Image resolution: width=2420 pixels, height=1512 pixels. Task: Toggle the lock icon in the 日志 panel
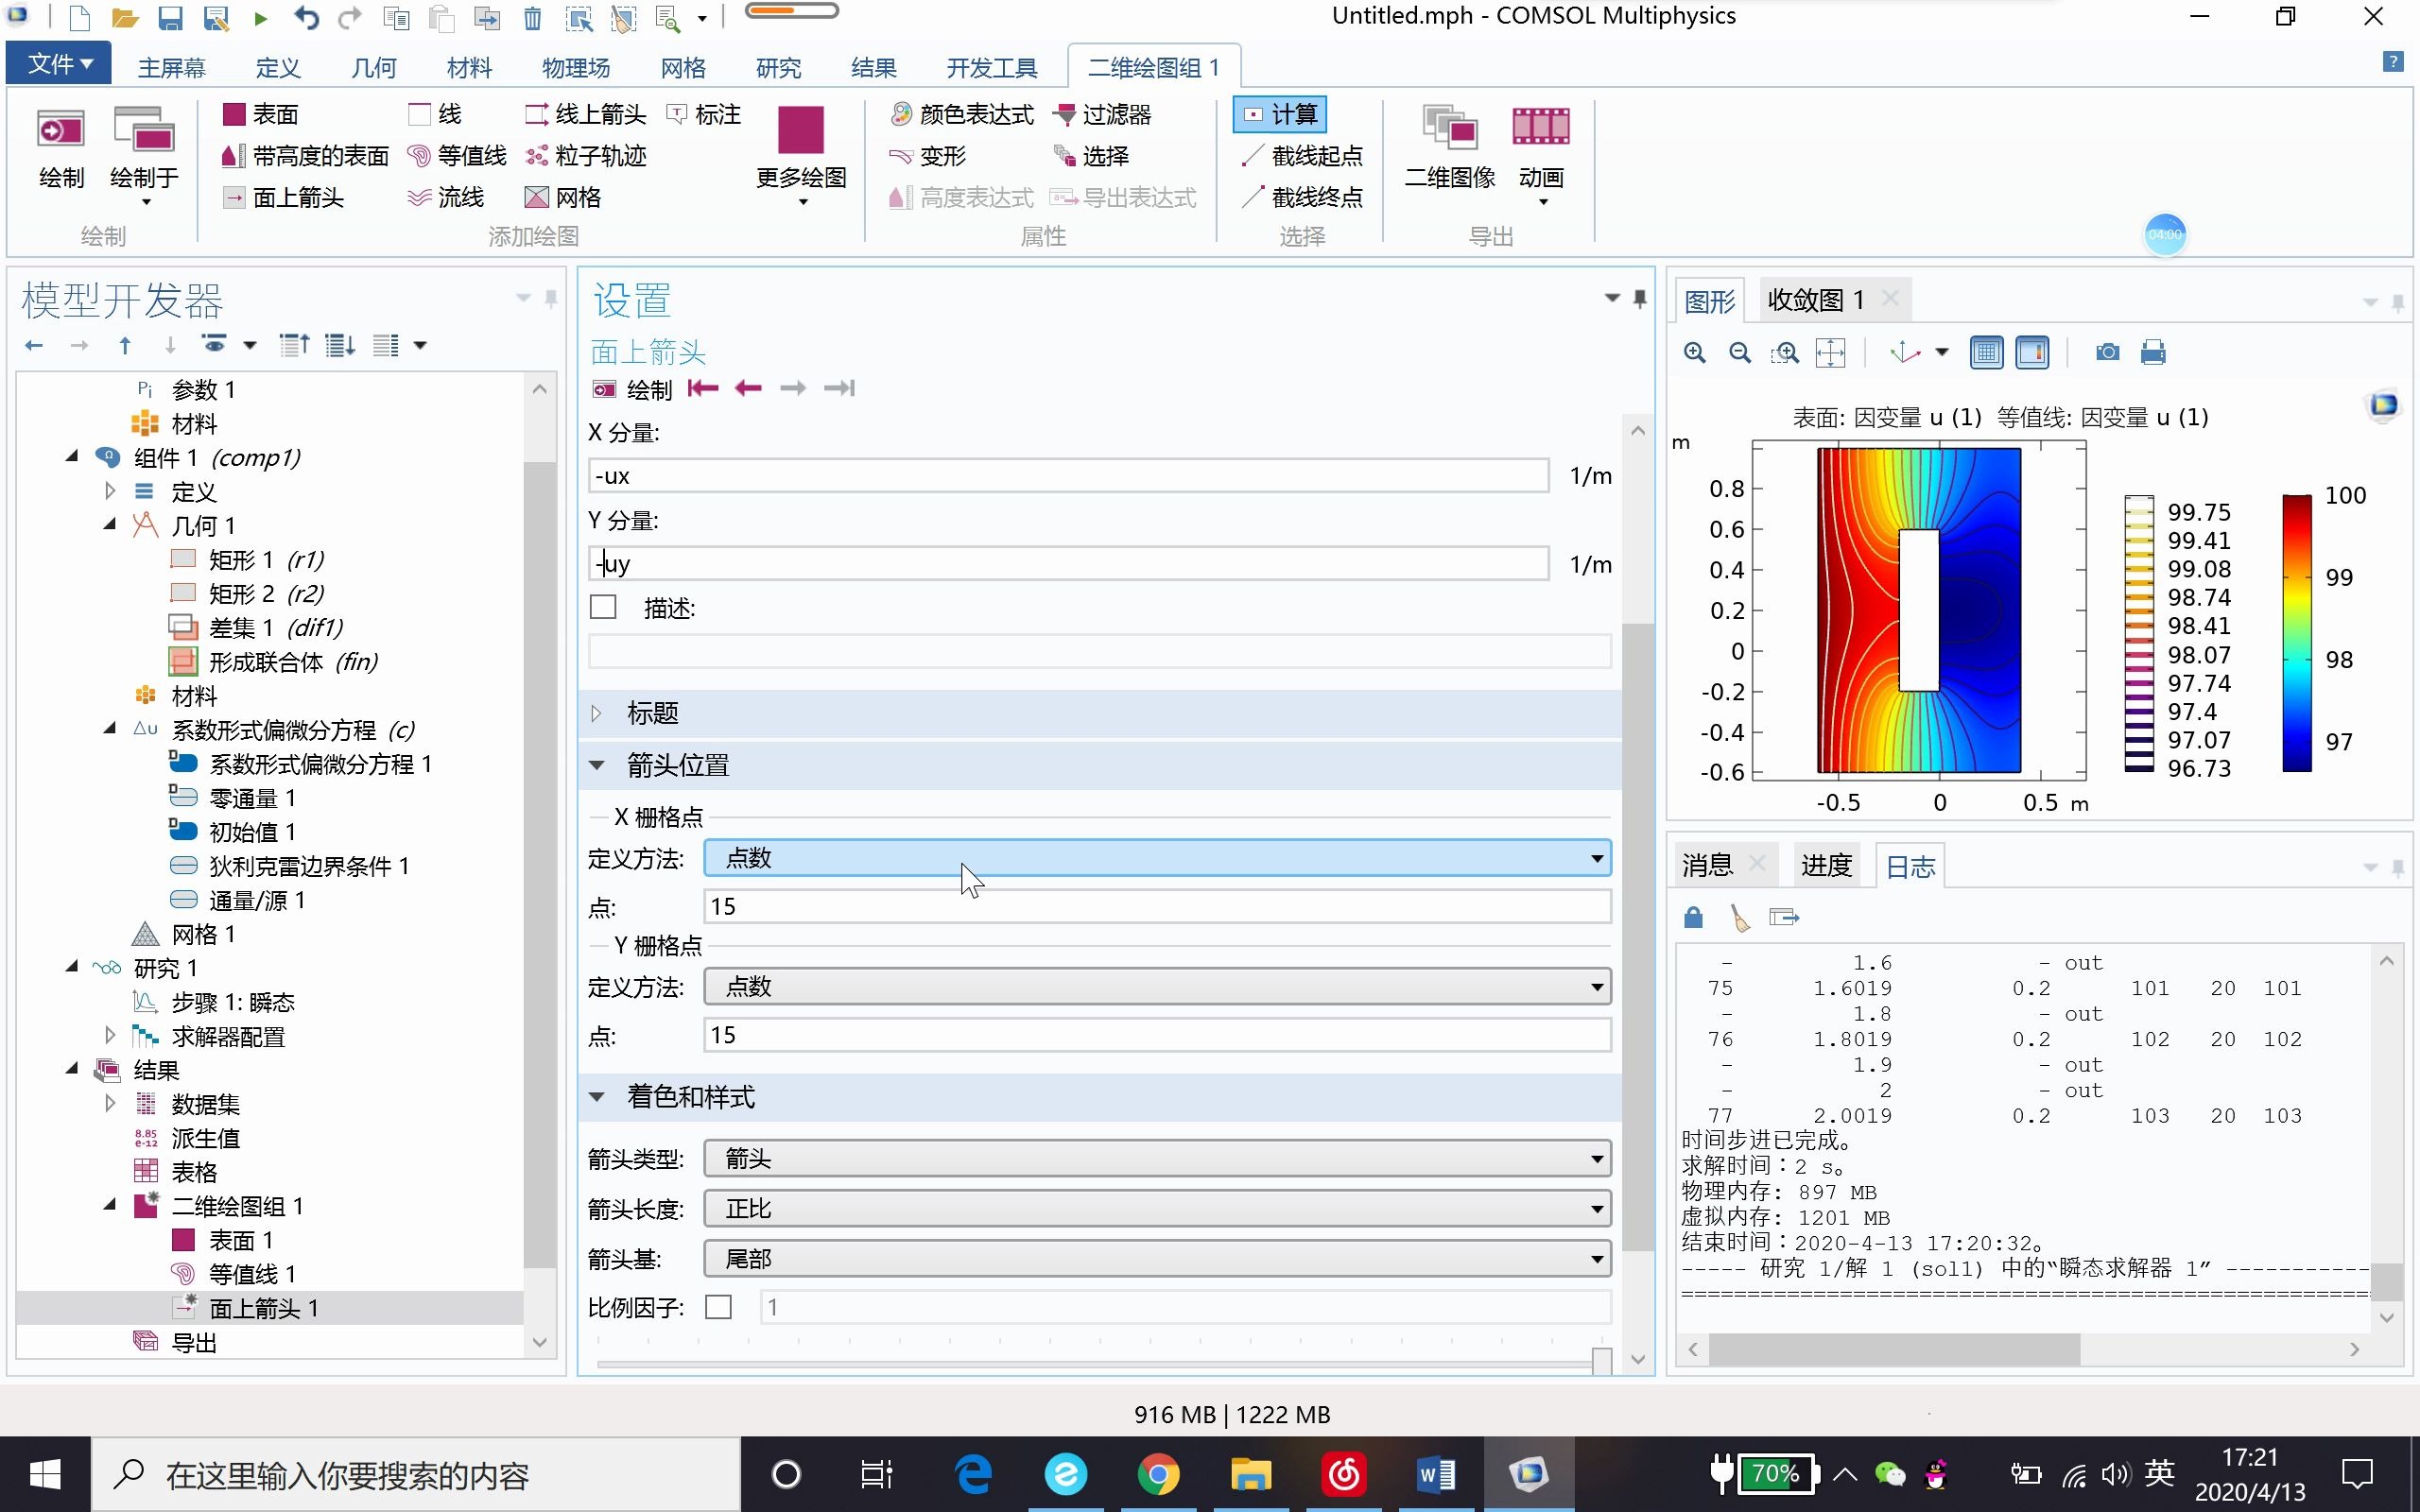click(1693, 916)
